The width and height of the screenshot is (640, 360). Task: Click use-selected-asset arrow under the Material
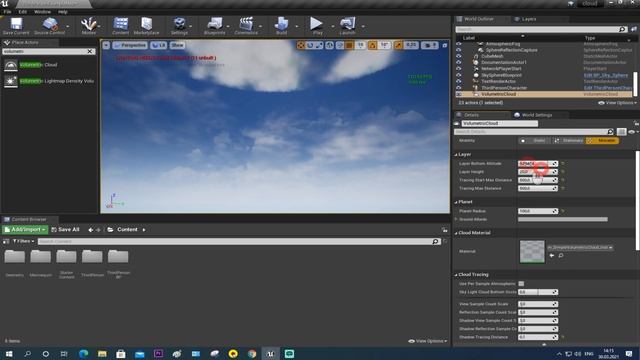click(x=551, y=256)
